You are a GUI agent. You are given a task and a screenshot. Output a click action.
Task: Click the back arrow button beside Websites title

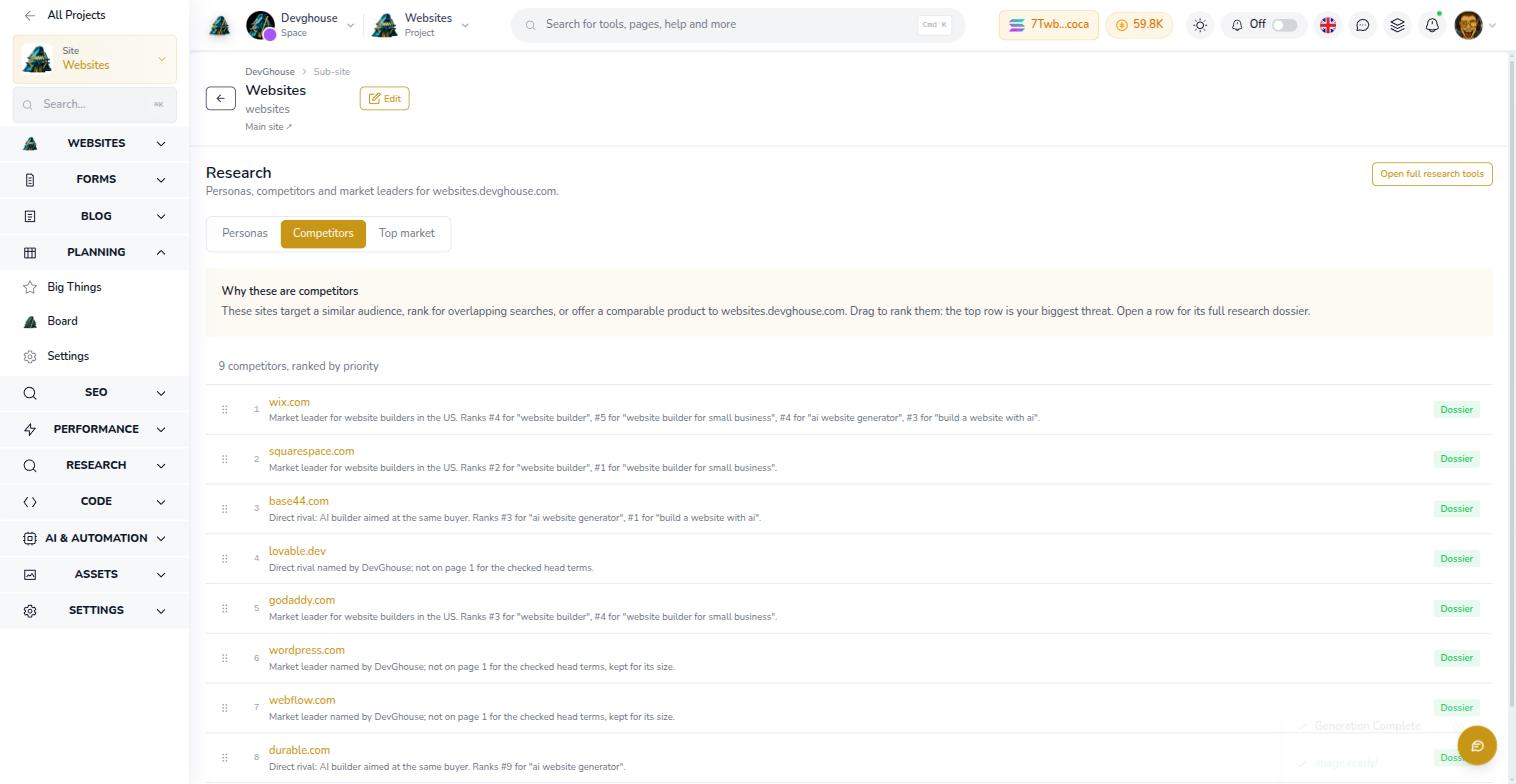click(x=221, y=98)
